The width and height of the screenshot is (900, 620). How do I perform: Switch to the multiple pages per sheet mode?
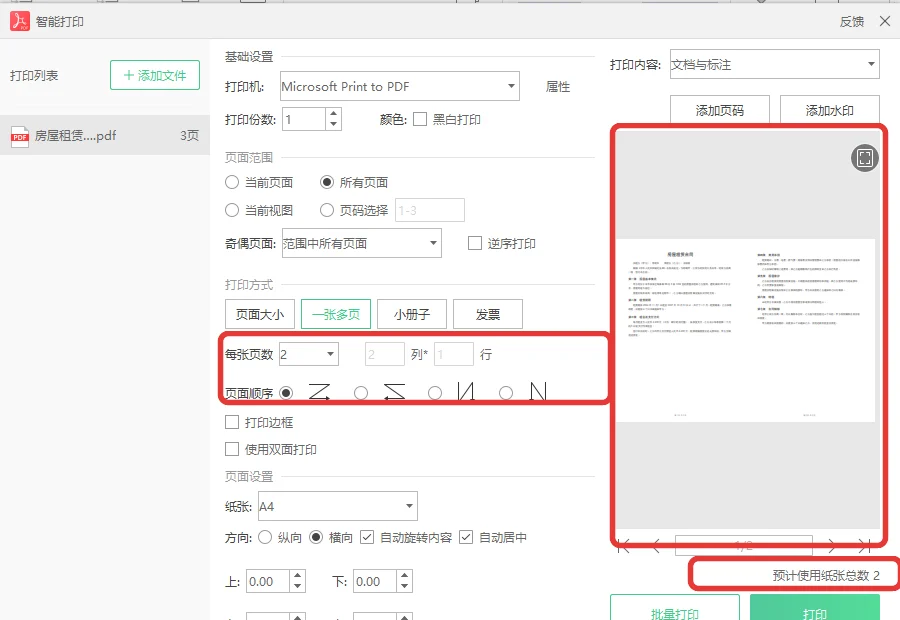click(x=336, y=314)
